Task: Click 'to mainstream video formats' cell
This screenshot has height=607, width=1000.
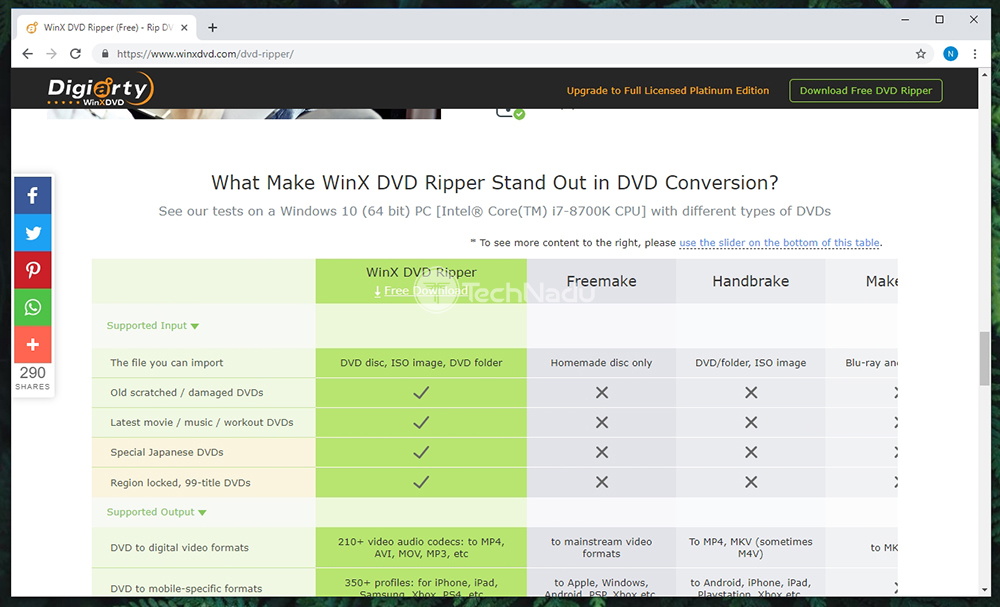Action: coord(601,548)
